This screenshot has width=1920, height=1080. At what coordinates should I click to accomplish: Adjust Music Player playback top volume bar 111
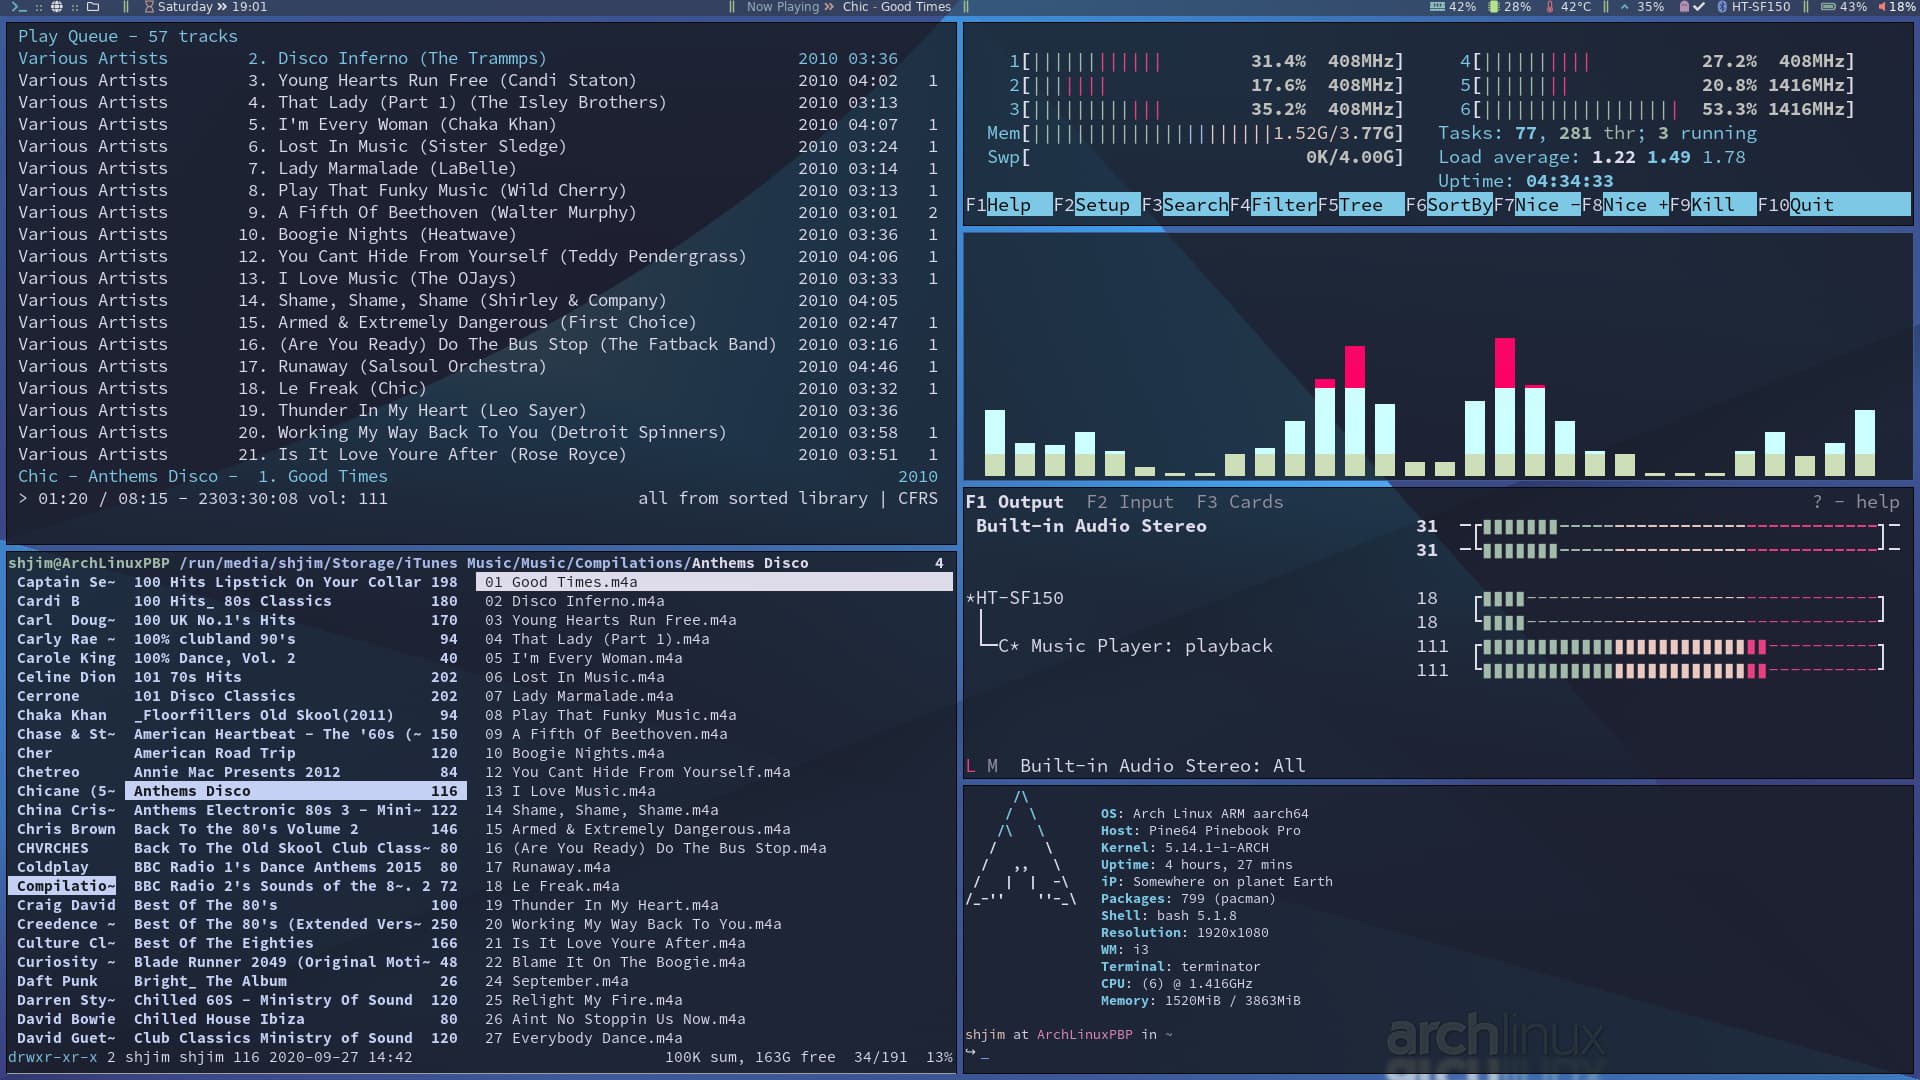[1680, 647]
